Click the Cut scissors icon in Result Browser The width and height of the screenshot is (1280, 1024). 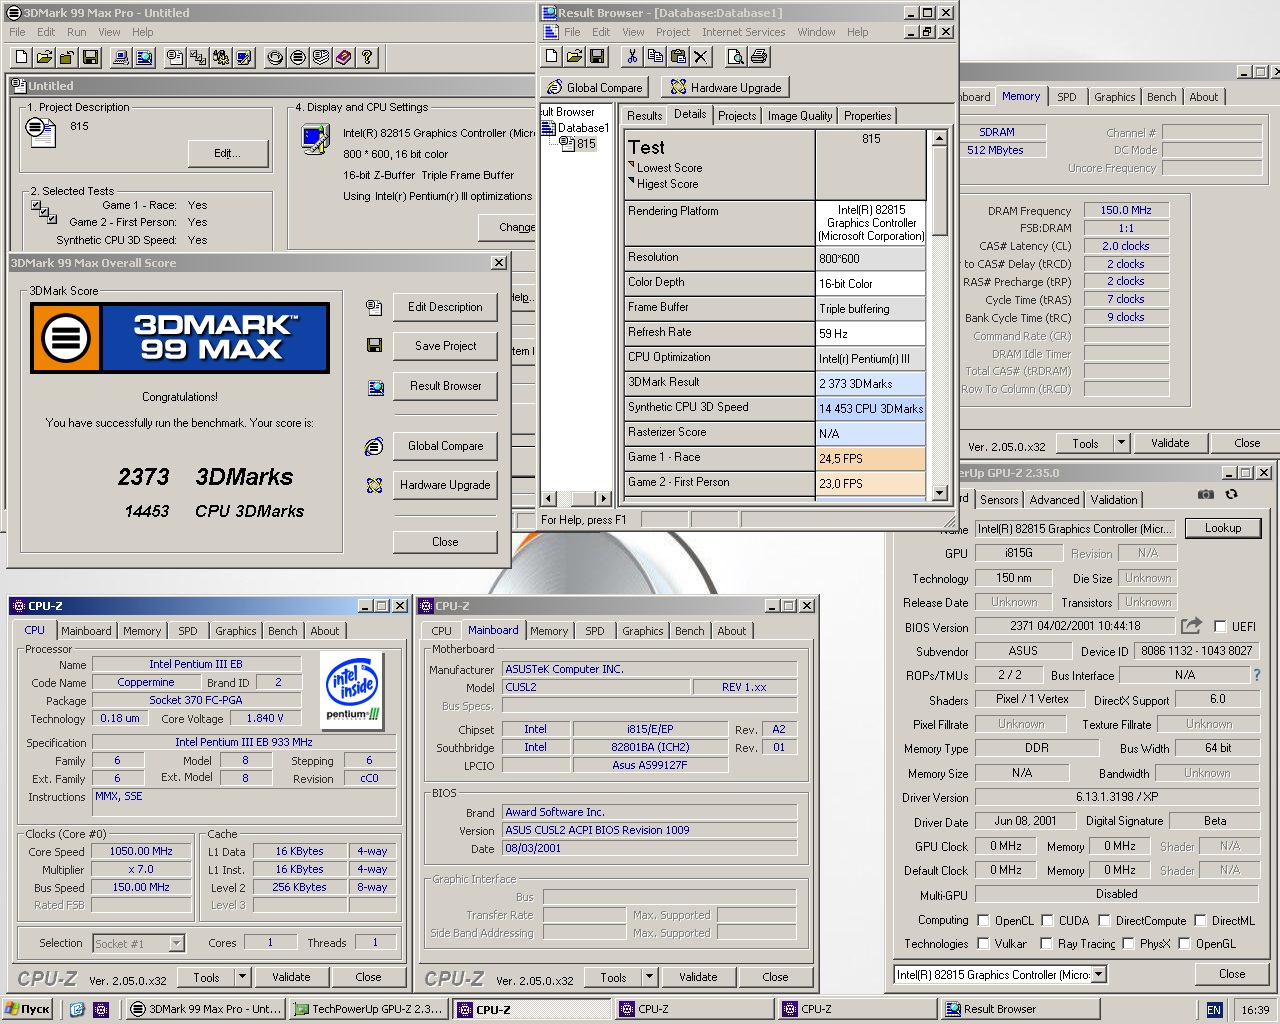pos(632,56)
